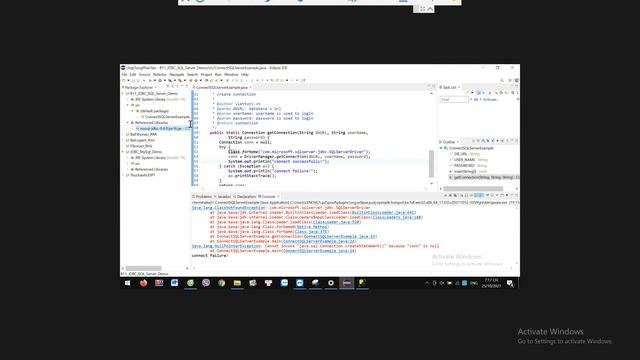Expand JRE System Library under B11_JDBC_SQL_Server_Demo

tap(127, 99)
